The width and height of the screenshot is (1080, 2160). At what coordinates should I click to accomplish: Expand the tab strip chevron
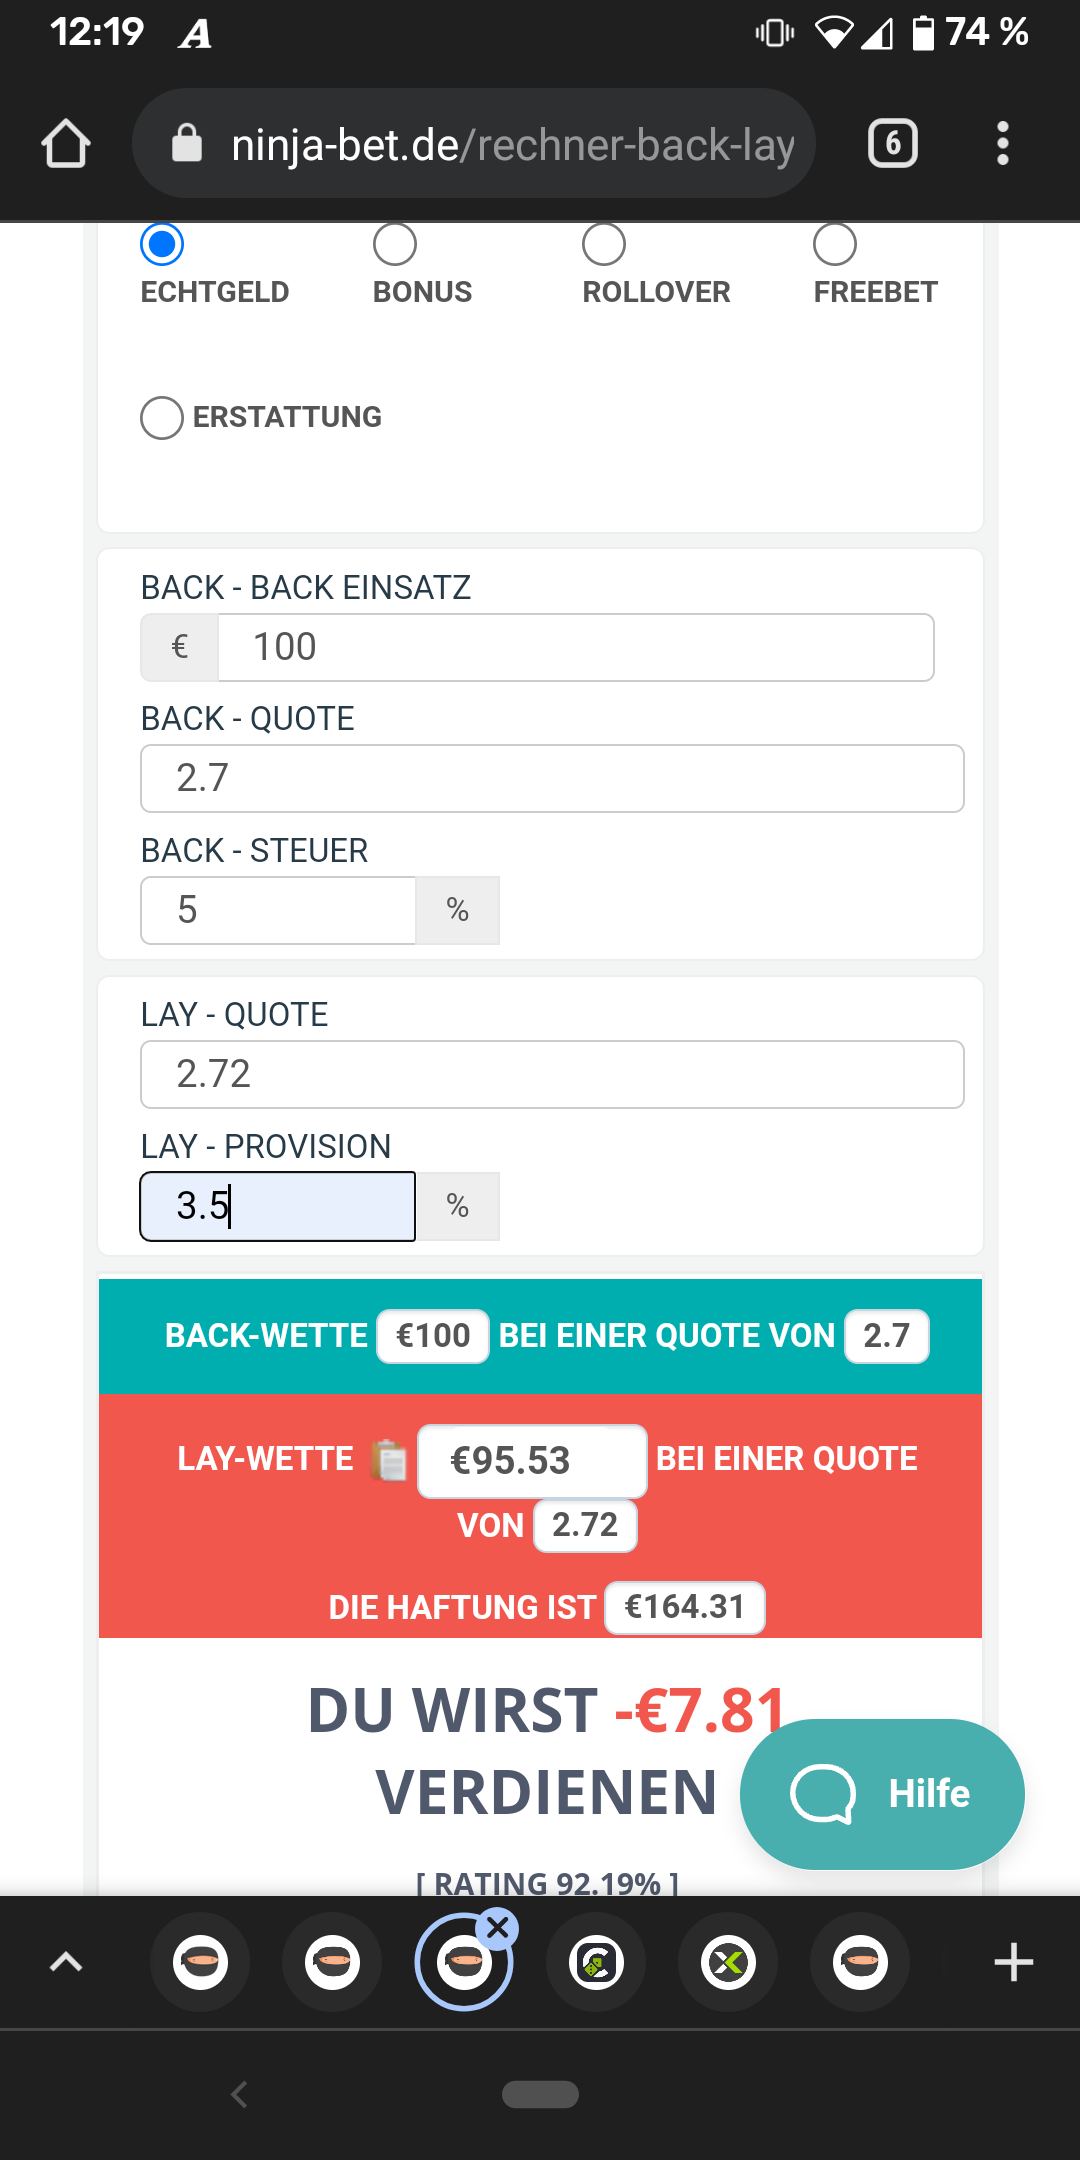coord(66,1962)
